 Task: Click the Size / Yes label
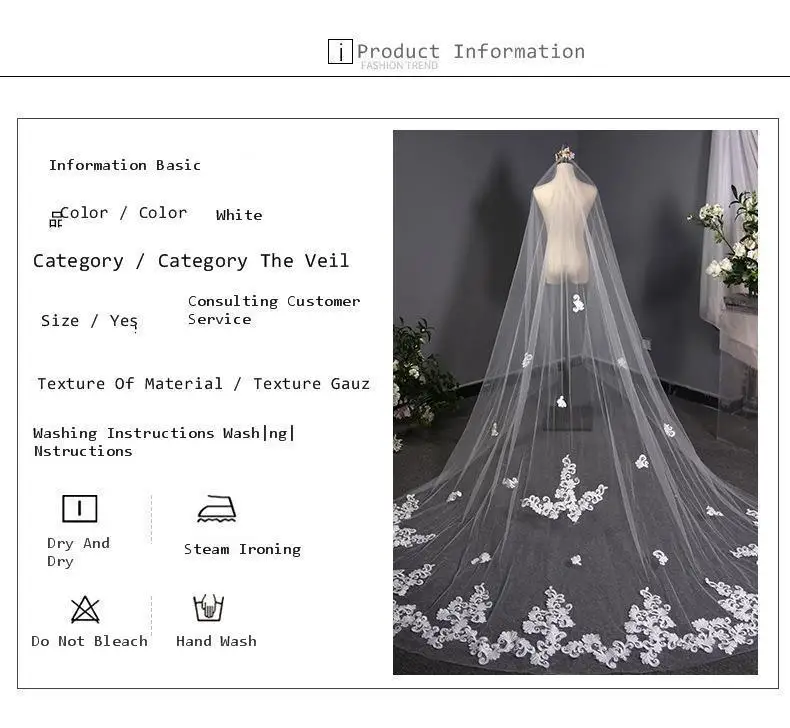[x=89, y=321]
